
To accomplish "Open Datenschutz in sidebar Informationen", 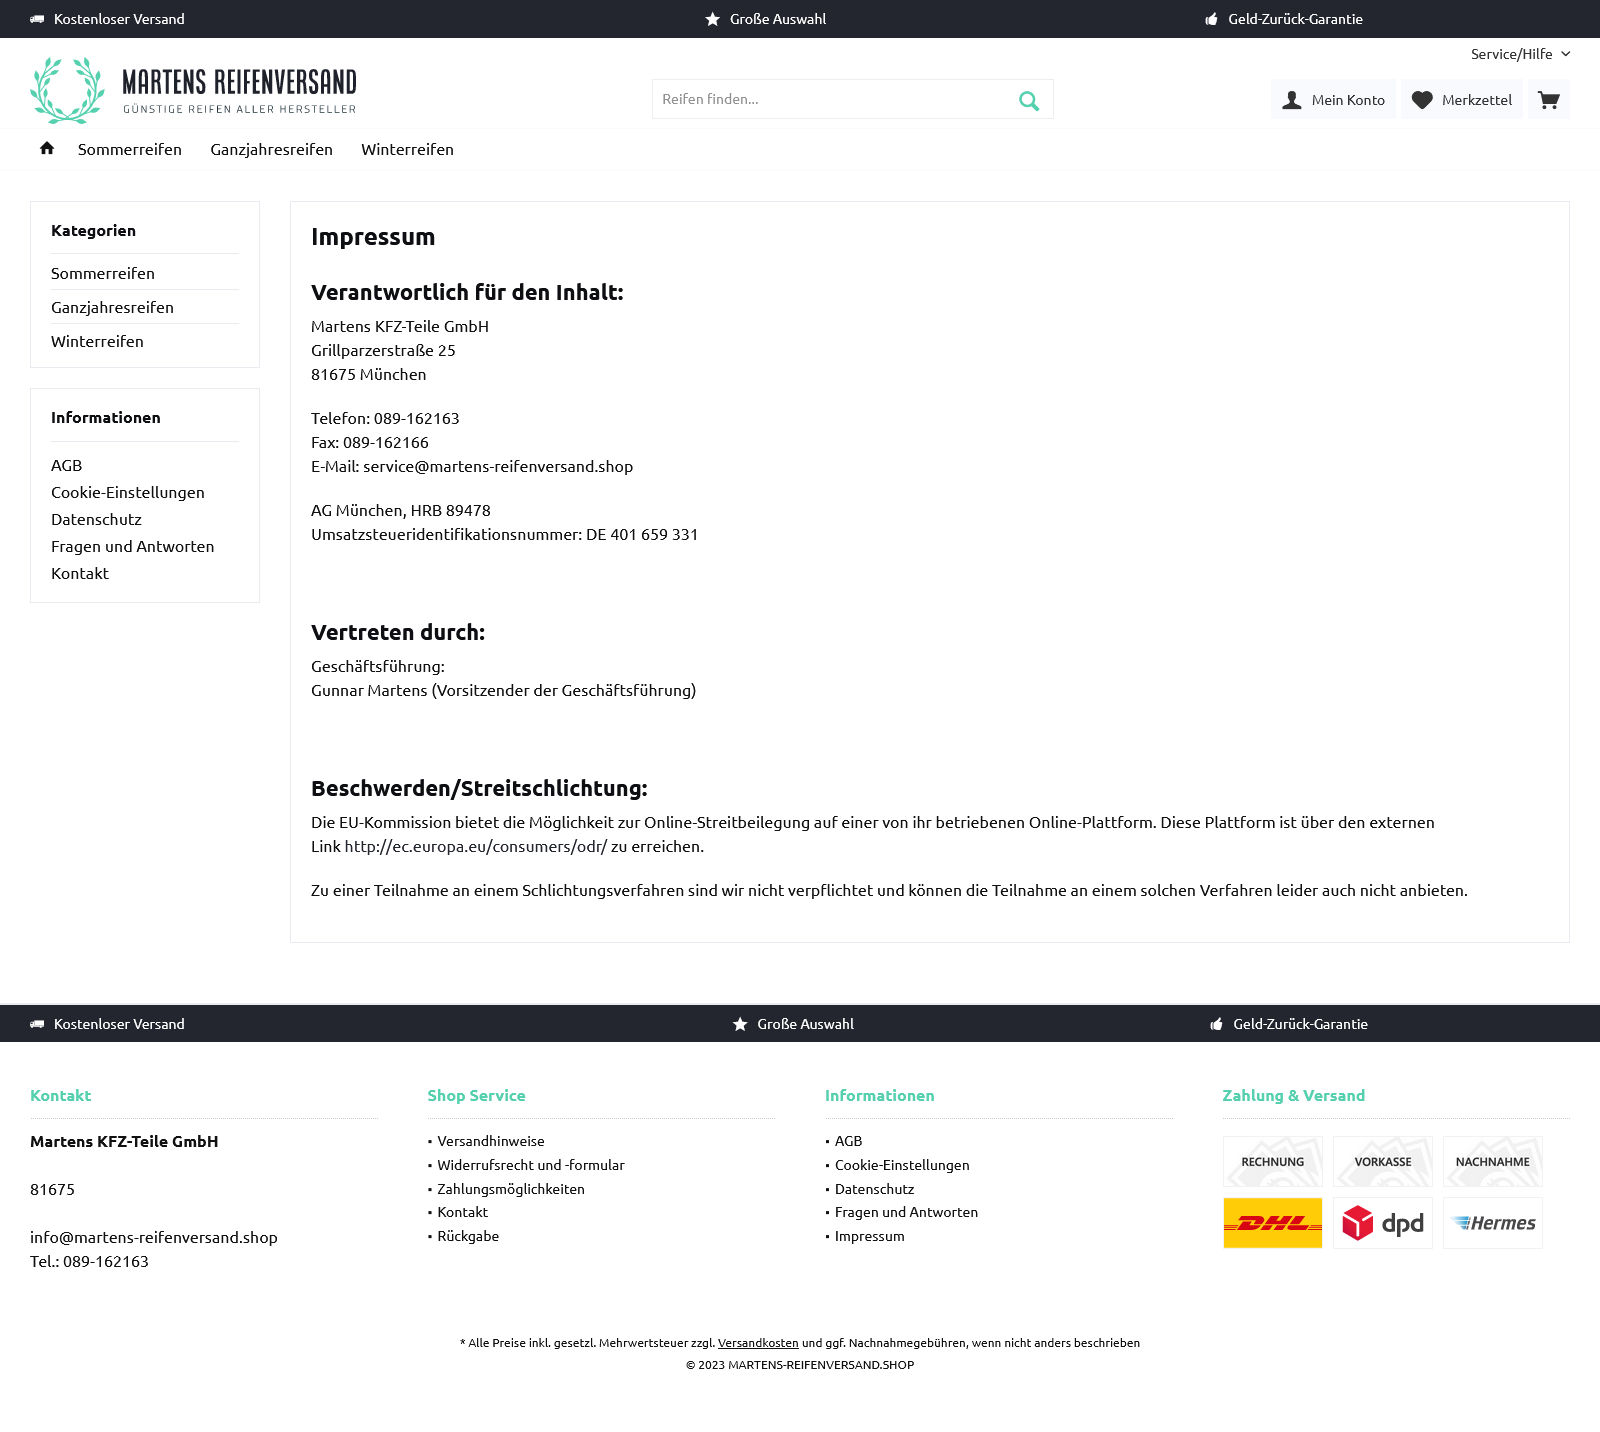I will click(x=96, y=519).
